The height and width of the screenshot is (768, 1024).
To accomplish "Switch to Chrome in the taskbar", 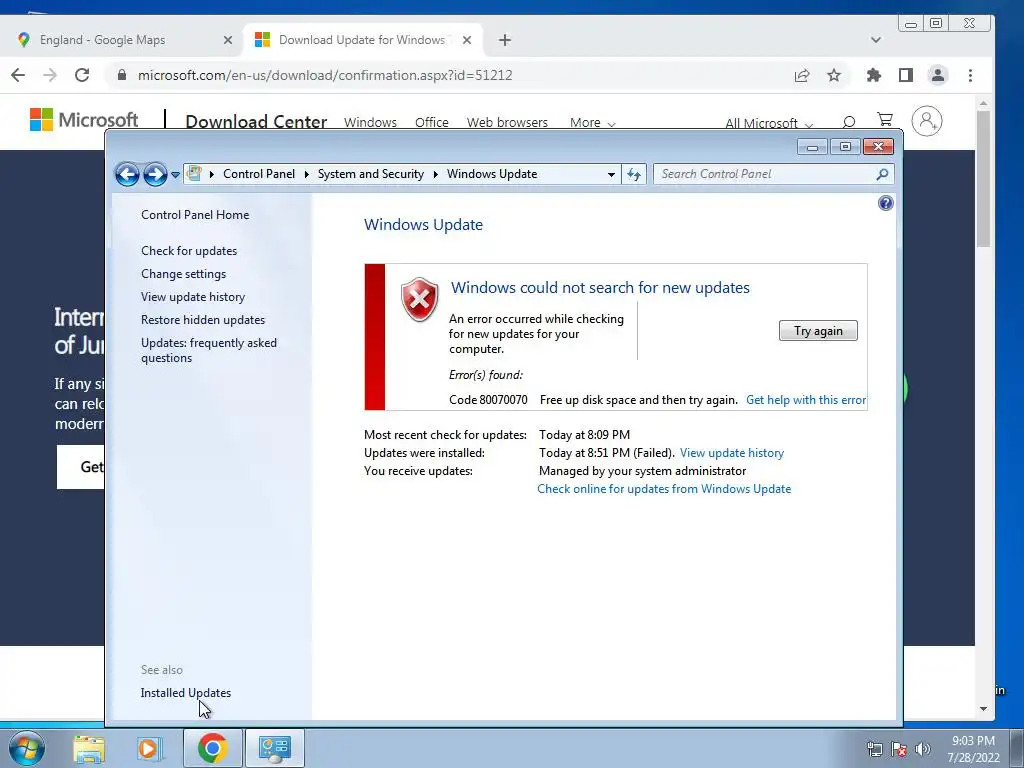I will pos(212,748).
